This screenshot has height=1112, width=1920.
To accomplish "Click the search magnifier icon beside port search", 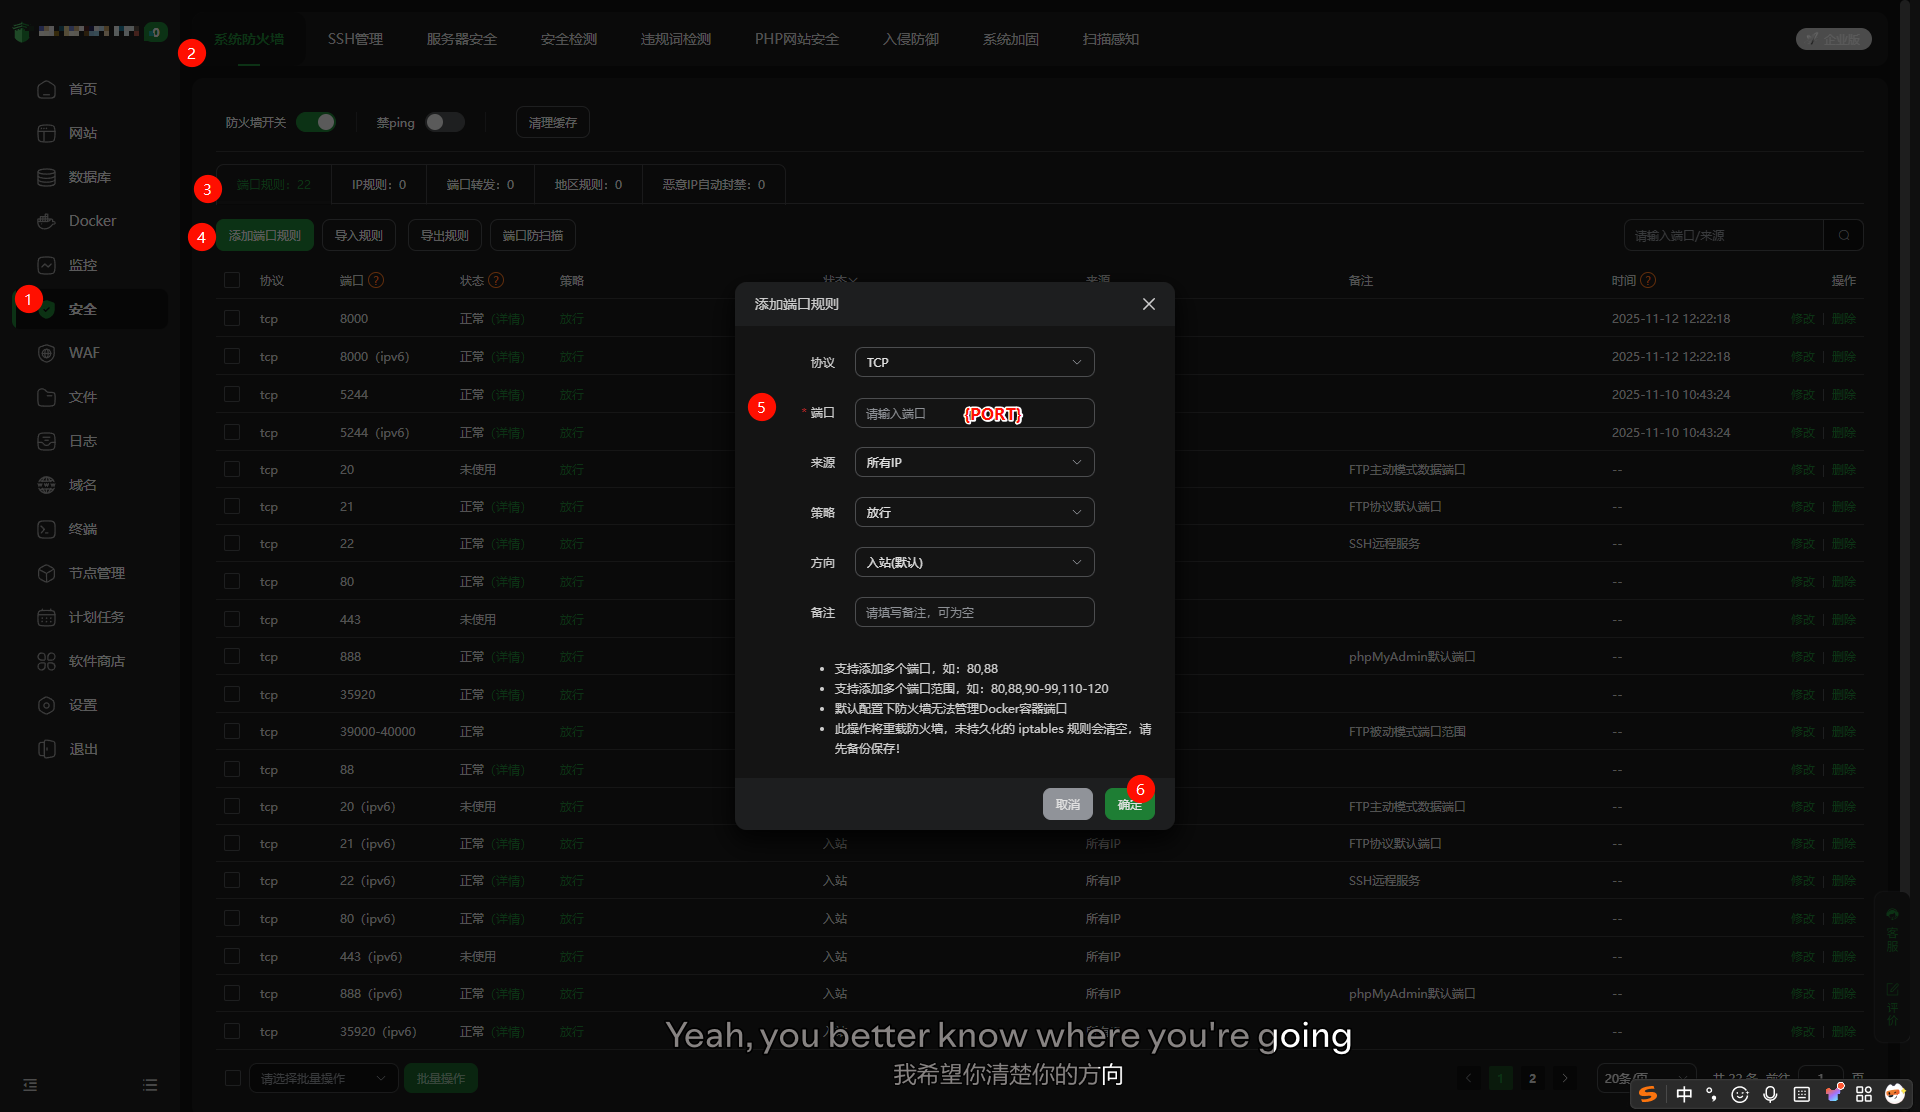I will pos(1843,236).
